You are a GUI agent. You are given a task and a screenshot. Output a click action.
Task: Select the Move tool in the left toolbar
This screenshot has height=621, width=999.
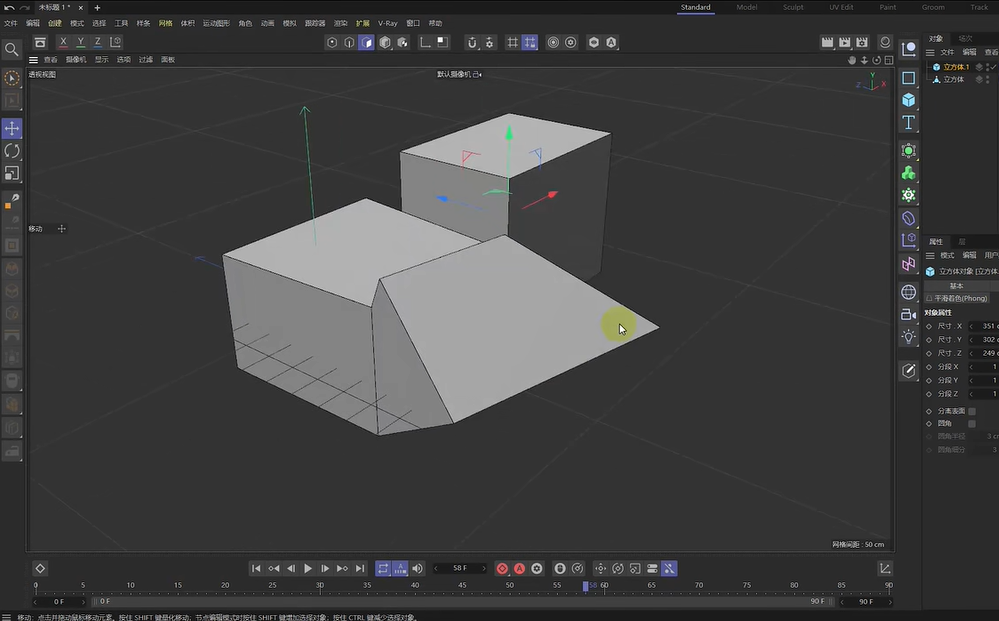12,128
